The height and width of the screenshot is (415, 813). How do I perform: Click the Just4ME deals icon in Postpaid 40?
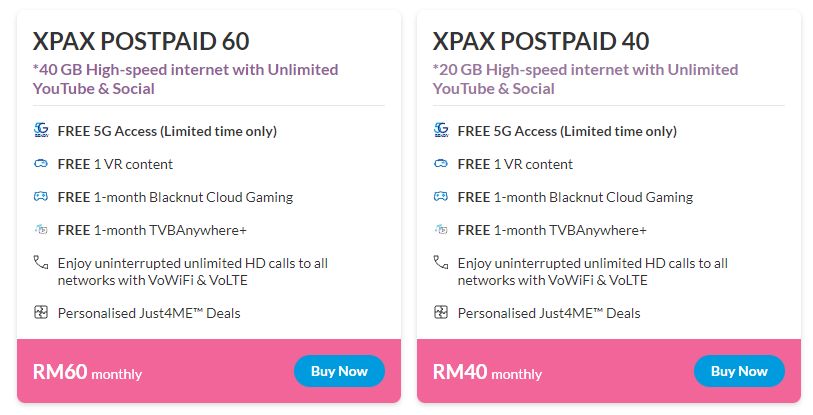click(441, 312)
